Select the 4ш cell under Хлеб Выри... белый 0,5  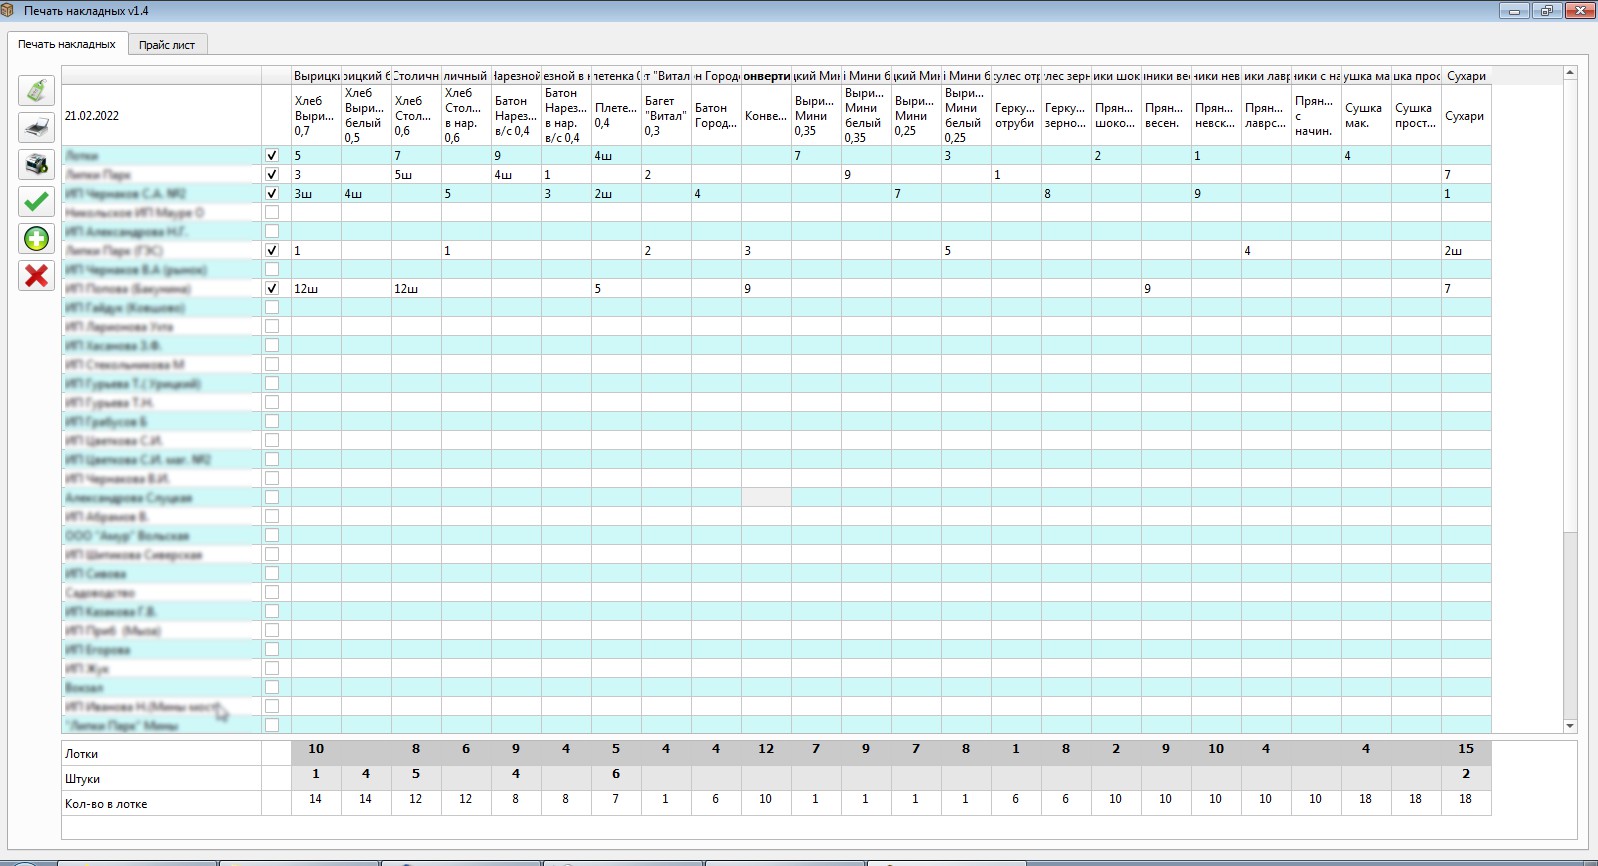coord(366,194)
